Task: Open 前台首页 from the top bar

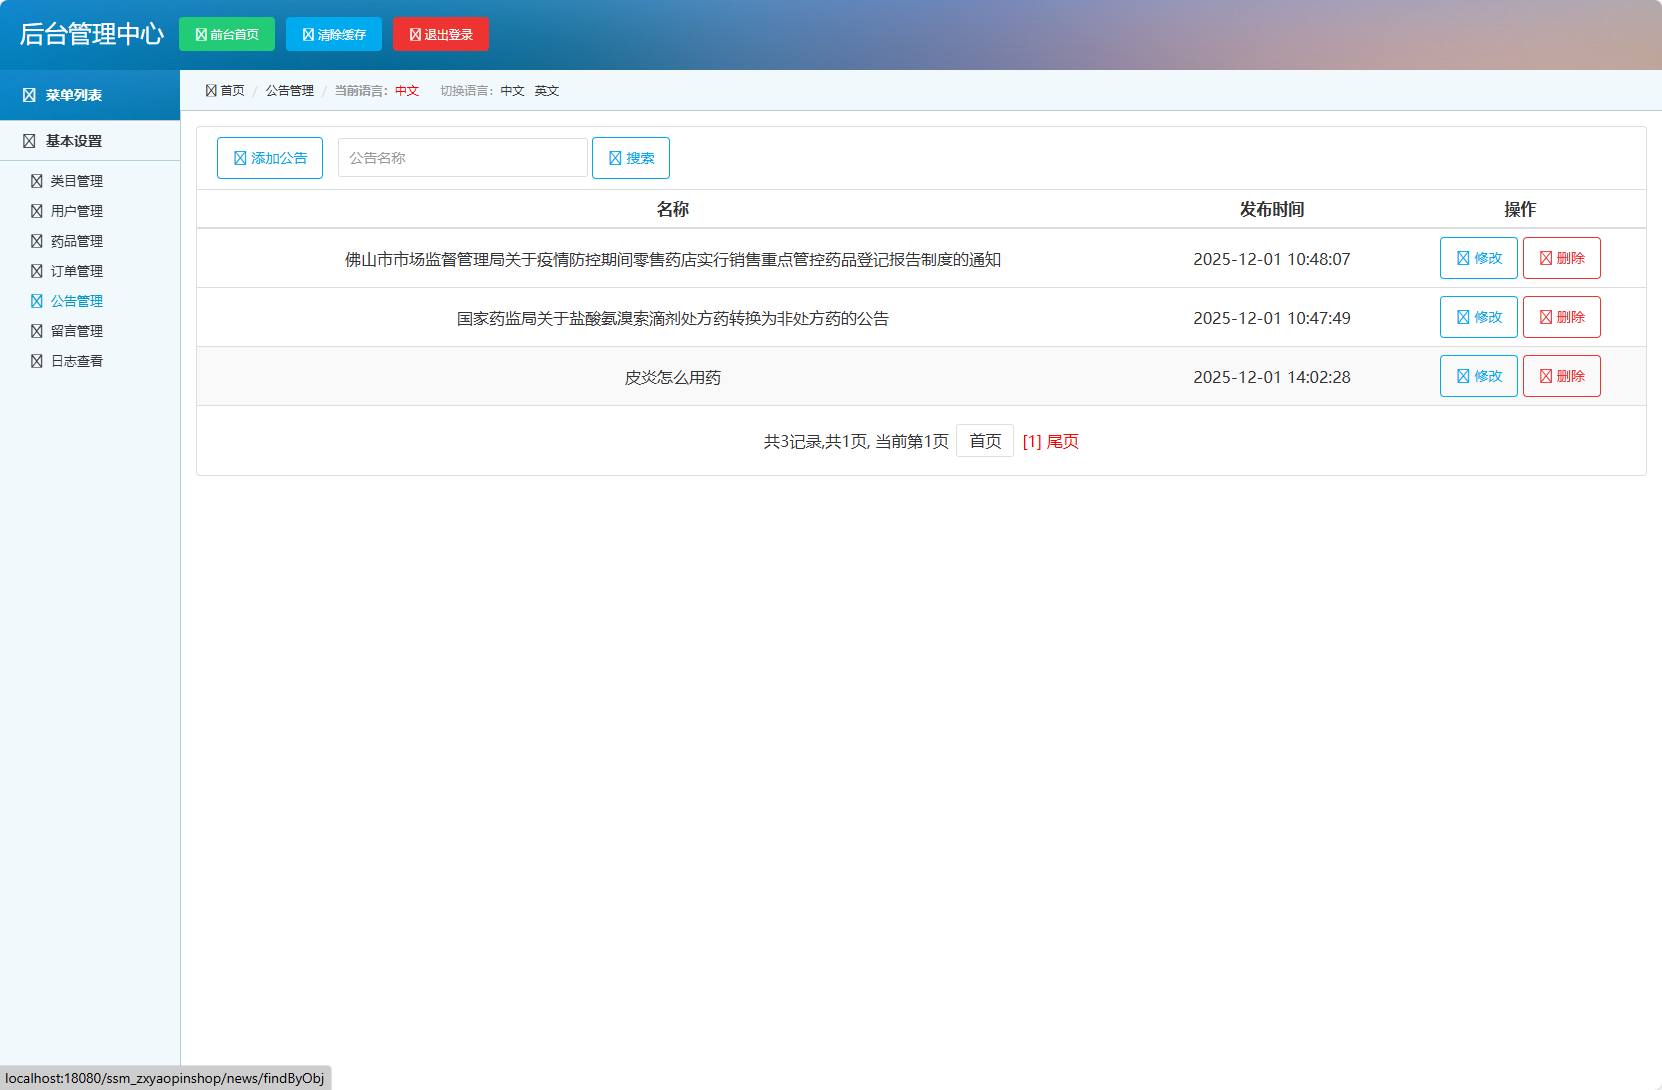Action: tap(226, 33)
